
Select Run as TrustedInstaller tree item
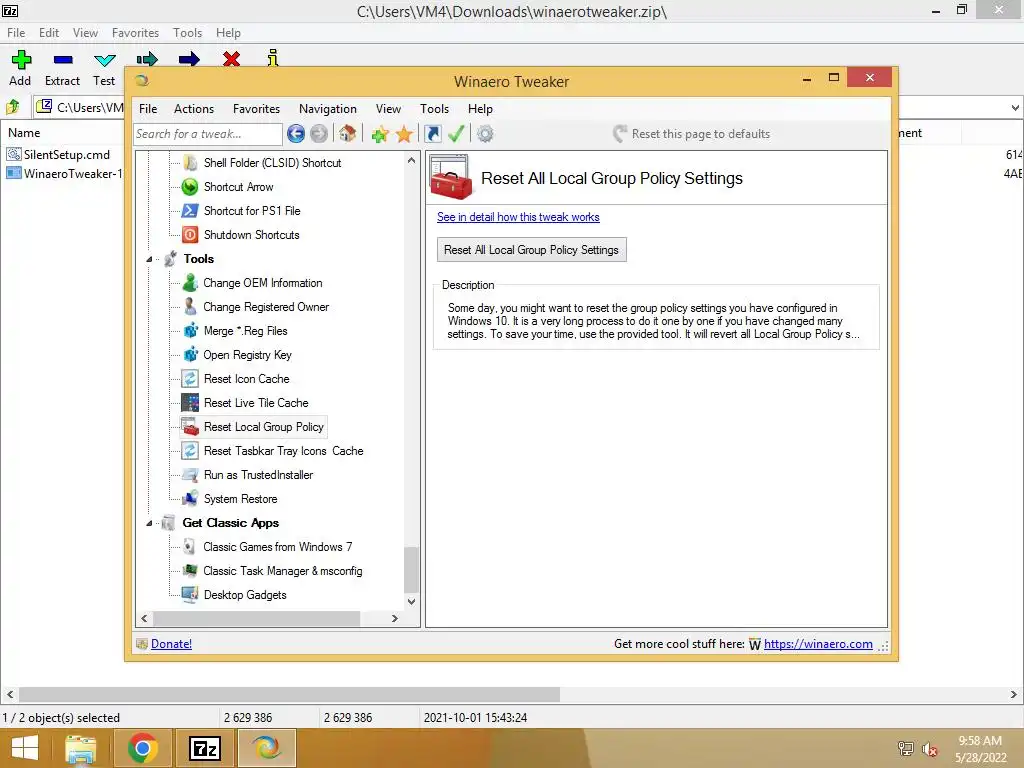pyautogui.click(x=258, y=475)
